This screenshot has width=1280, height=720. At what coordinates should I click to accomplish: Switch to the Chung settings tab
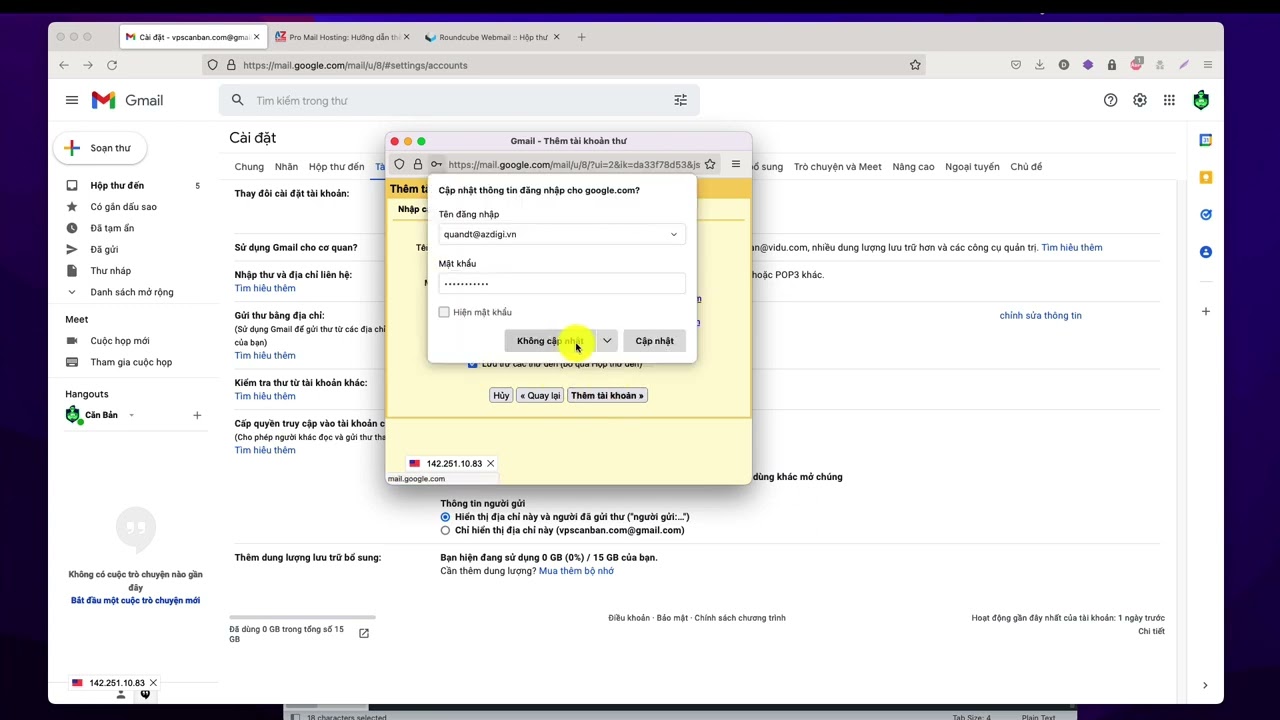249,167
